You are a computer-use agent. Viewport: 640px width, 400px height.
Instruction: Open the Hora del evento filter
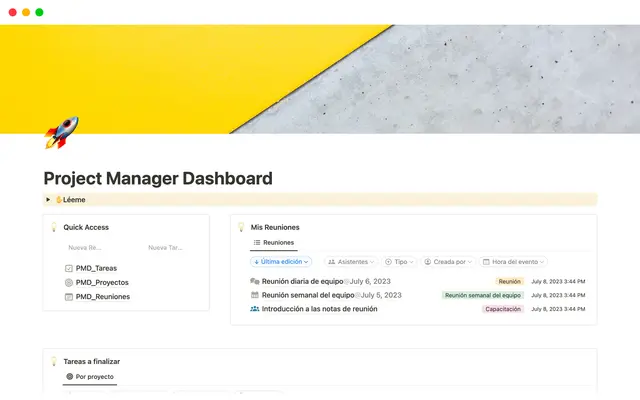512,261
